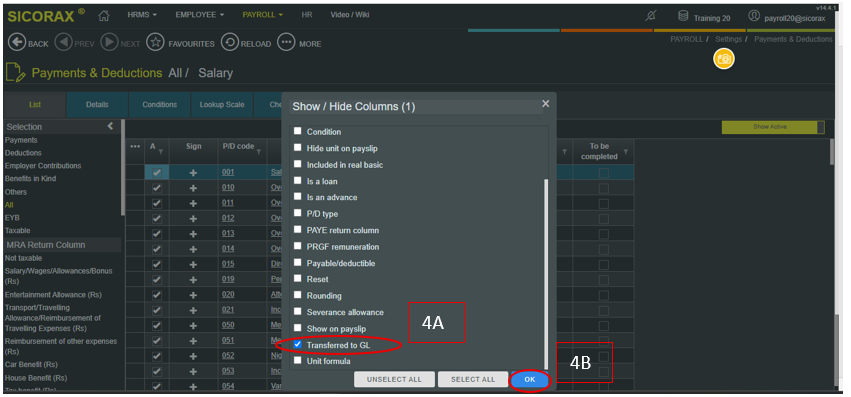Switch to the Details tab

point(97,105)
